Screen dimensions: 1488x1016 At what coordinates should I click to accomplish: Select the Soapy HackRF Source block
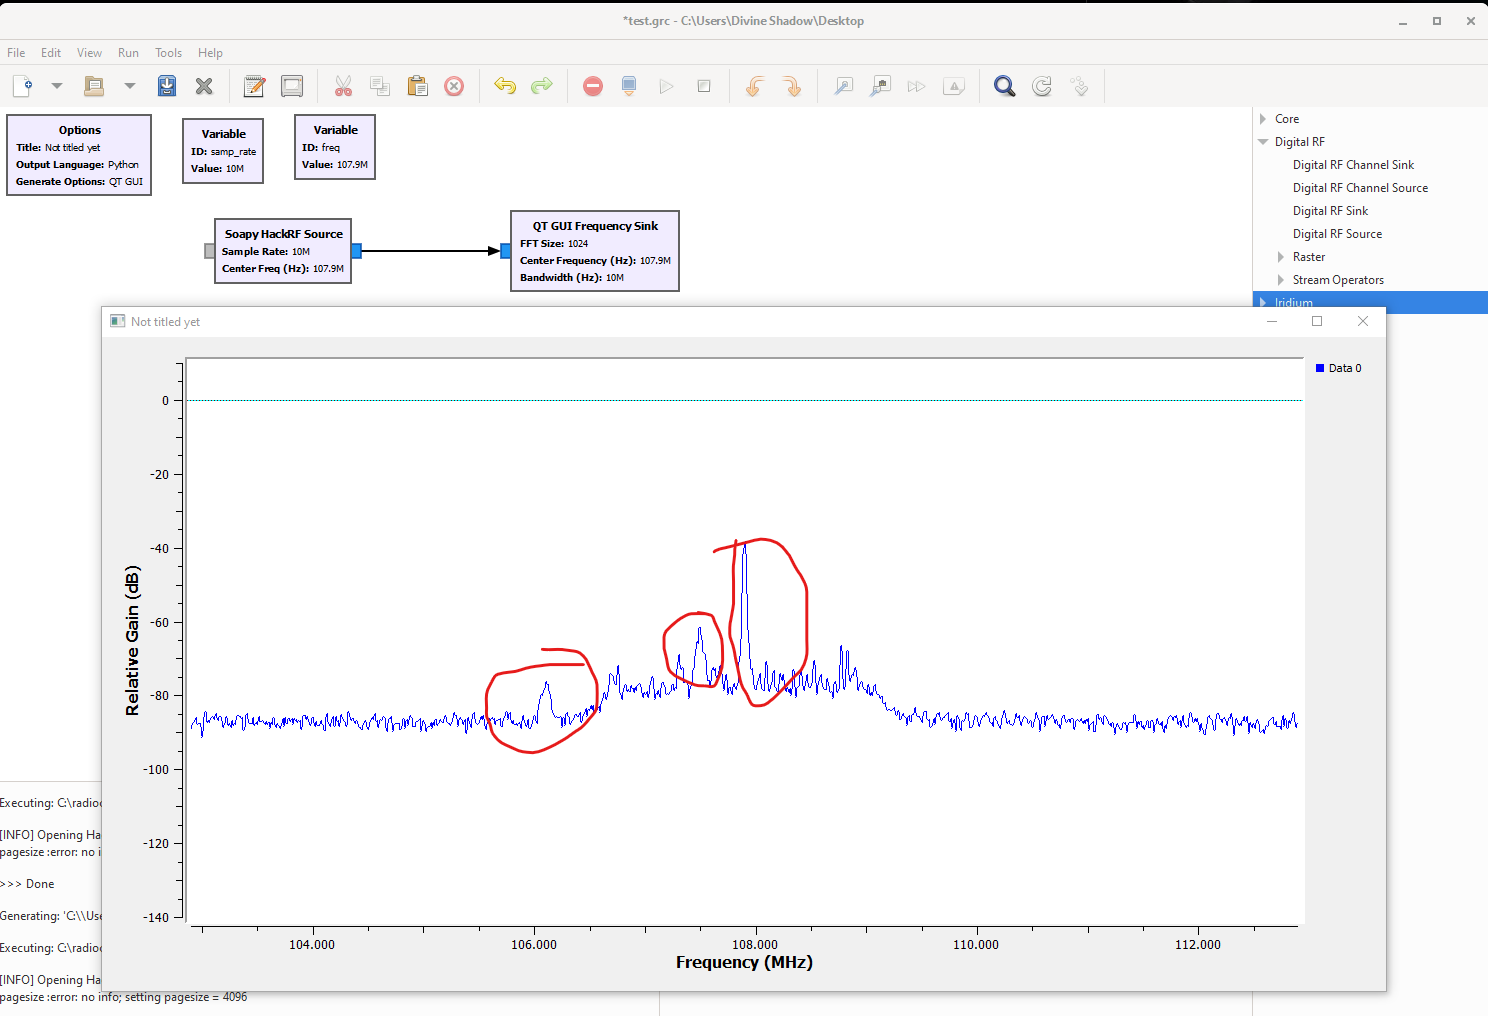coord(283,251)
